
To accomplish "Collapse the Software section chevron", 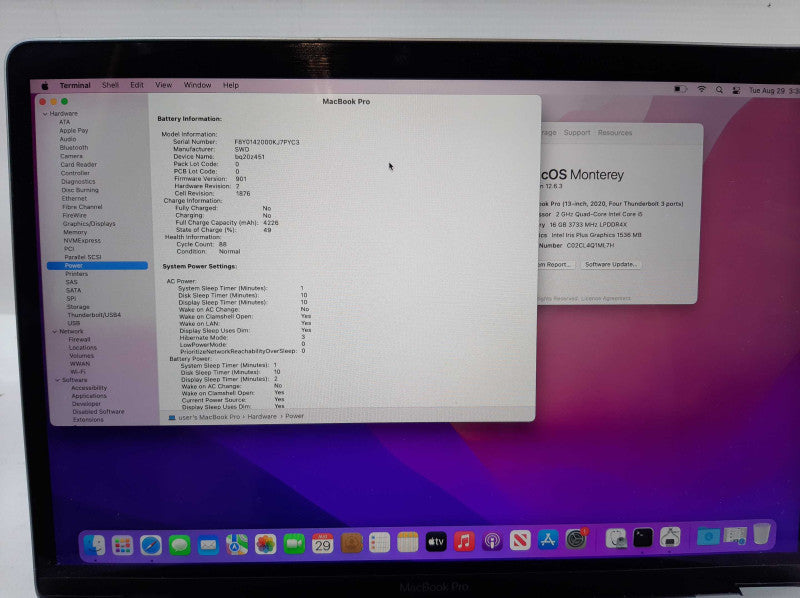I will (x=57, y=380).
